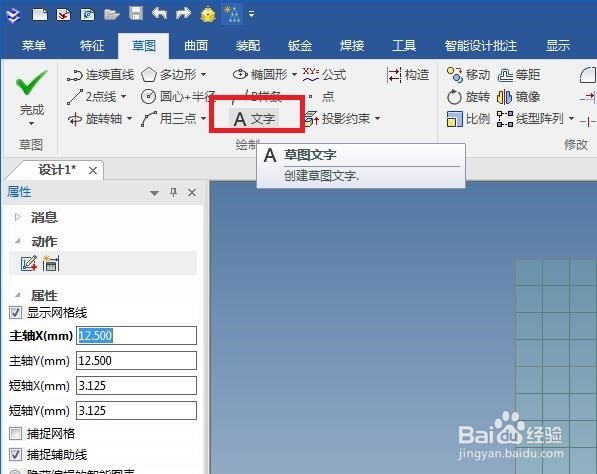Collapse the 属性 section in panel
The height and width of the screenshot is (474, 597).
pos(18,295)
